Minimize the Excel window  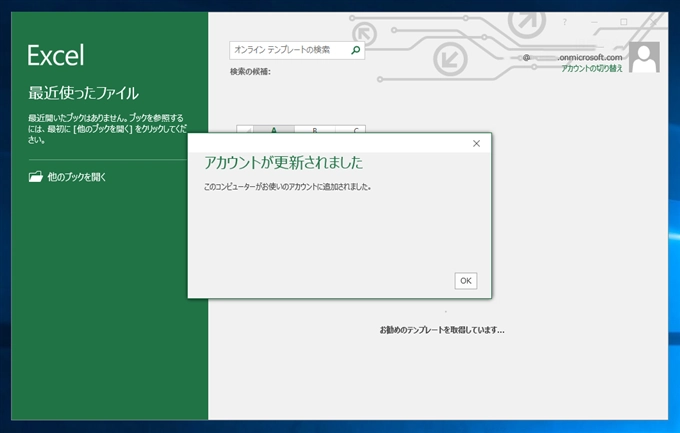click(594, 22)
